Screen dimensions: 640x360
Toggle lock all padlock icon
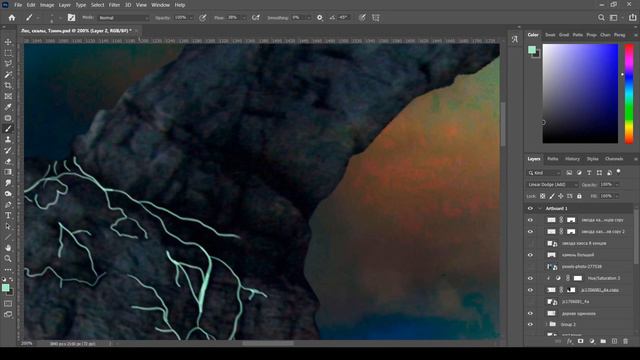[x=579, y=196]
